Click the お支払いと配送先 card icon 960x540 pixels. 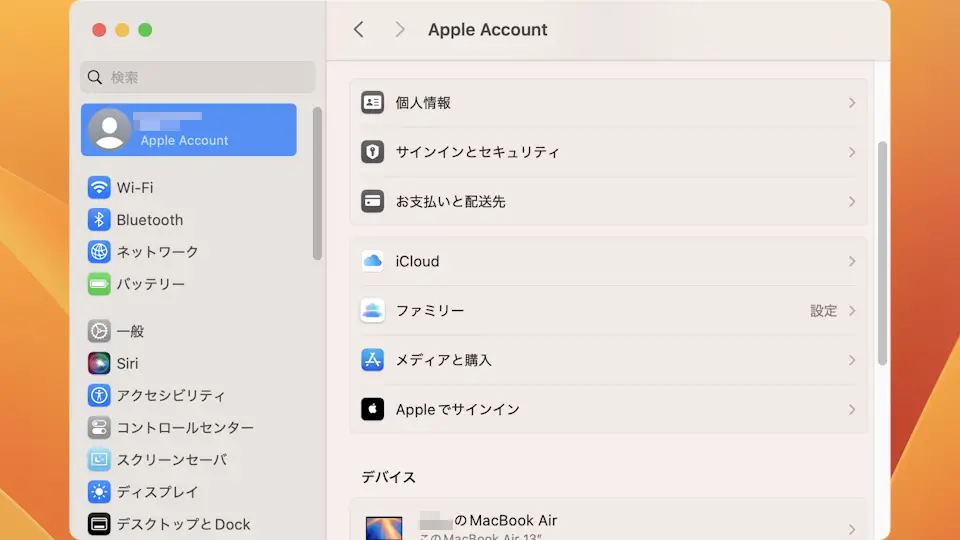coord(372,201)
